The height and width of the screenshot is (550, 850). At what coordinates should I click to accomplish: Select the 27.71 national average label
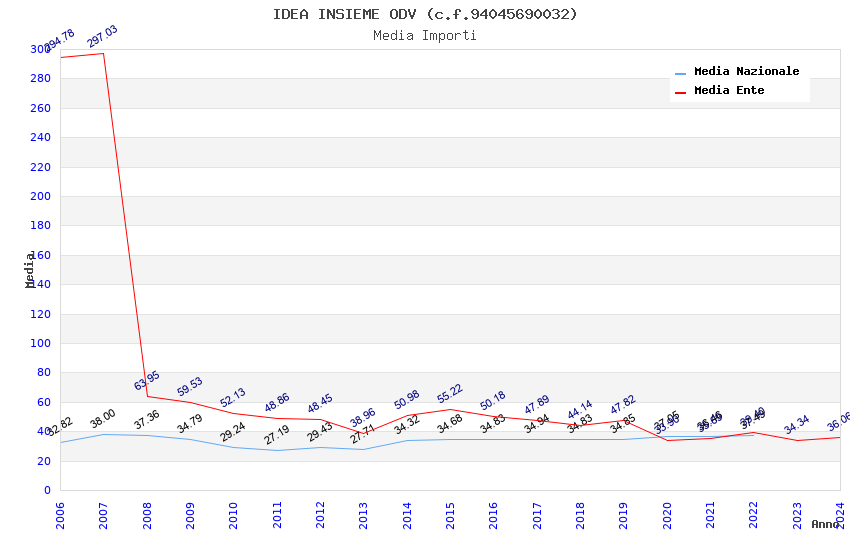(x=363, y=434)
